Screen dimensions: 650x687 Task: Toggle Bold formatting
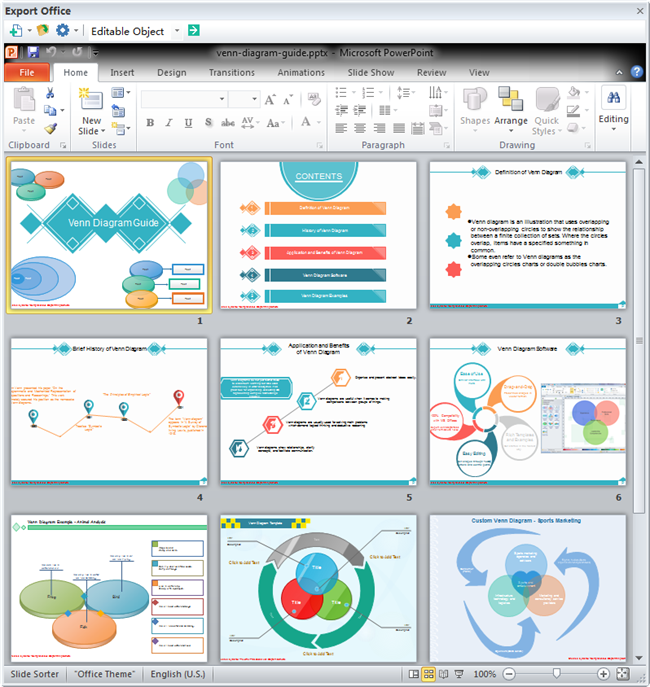(150, 123)
